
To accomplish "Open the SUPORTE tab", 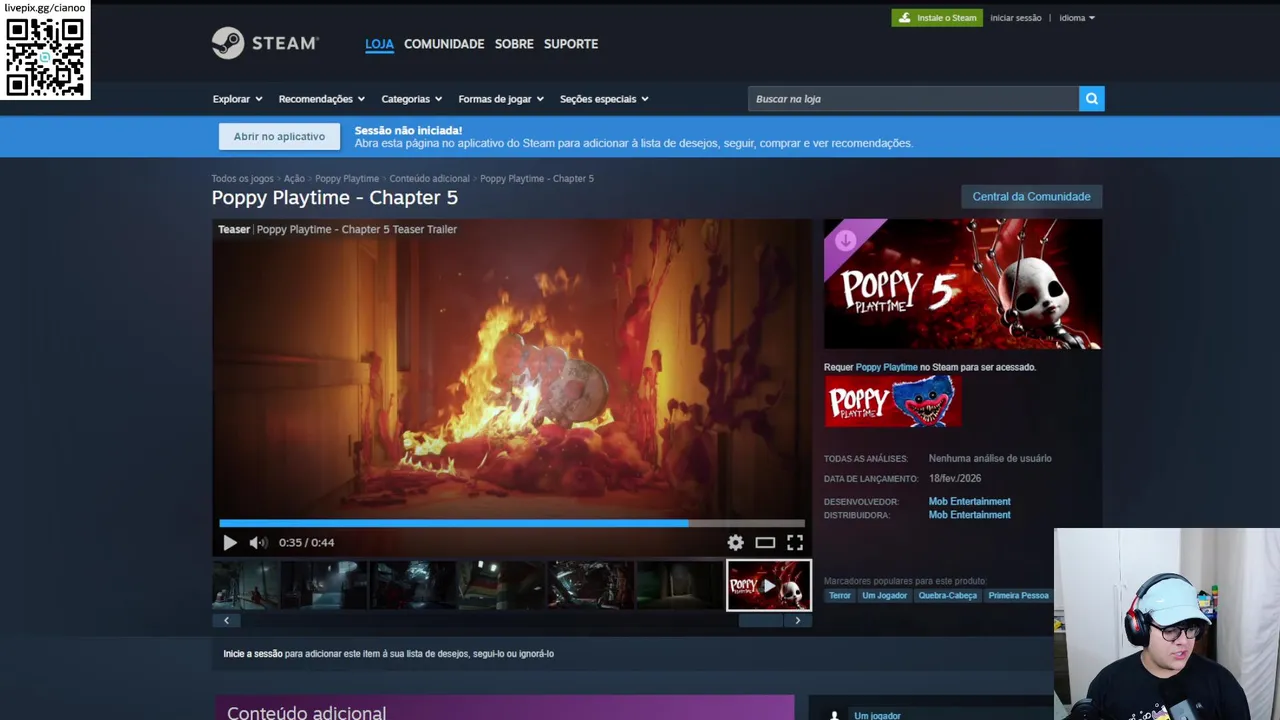I will (x=571, y=44).
